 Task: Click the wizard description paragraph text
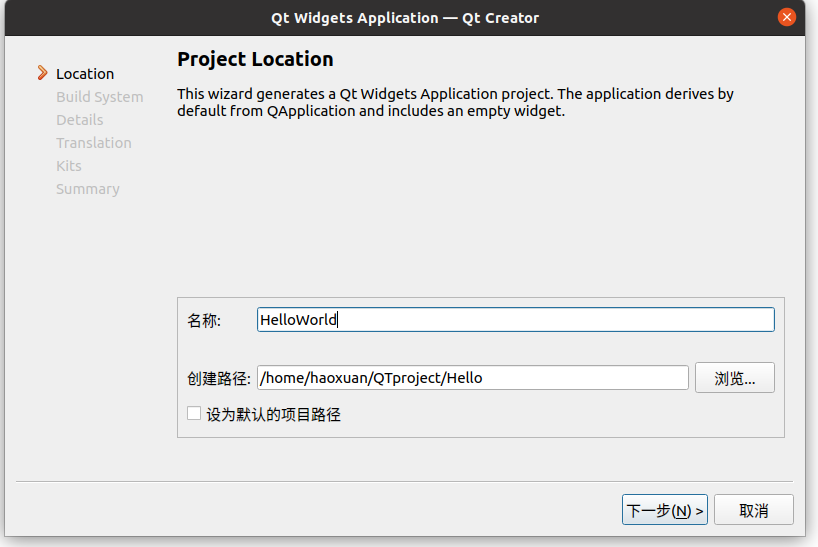455,102
